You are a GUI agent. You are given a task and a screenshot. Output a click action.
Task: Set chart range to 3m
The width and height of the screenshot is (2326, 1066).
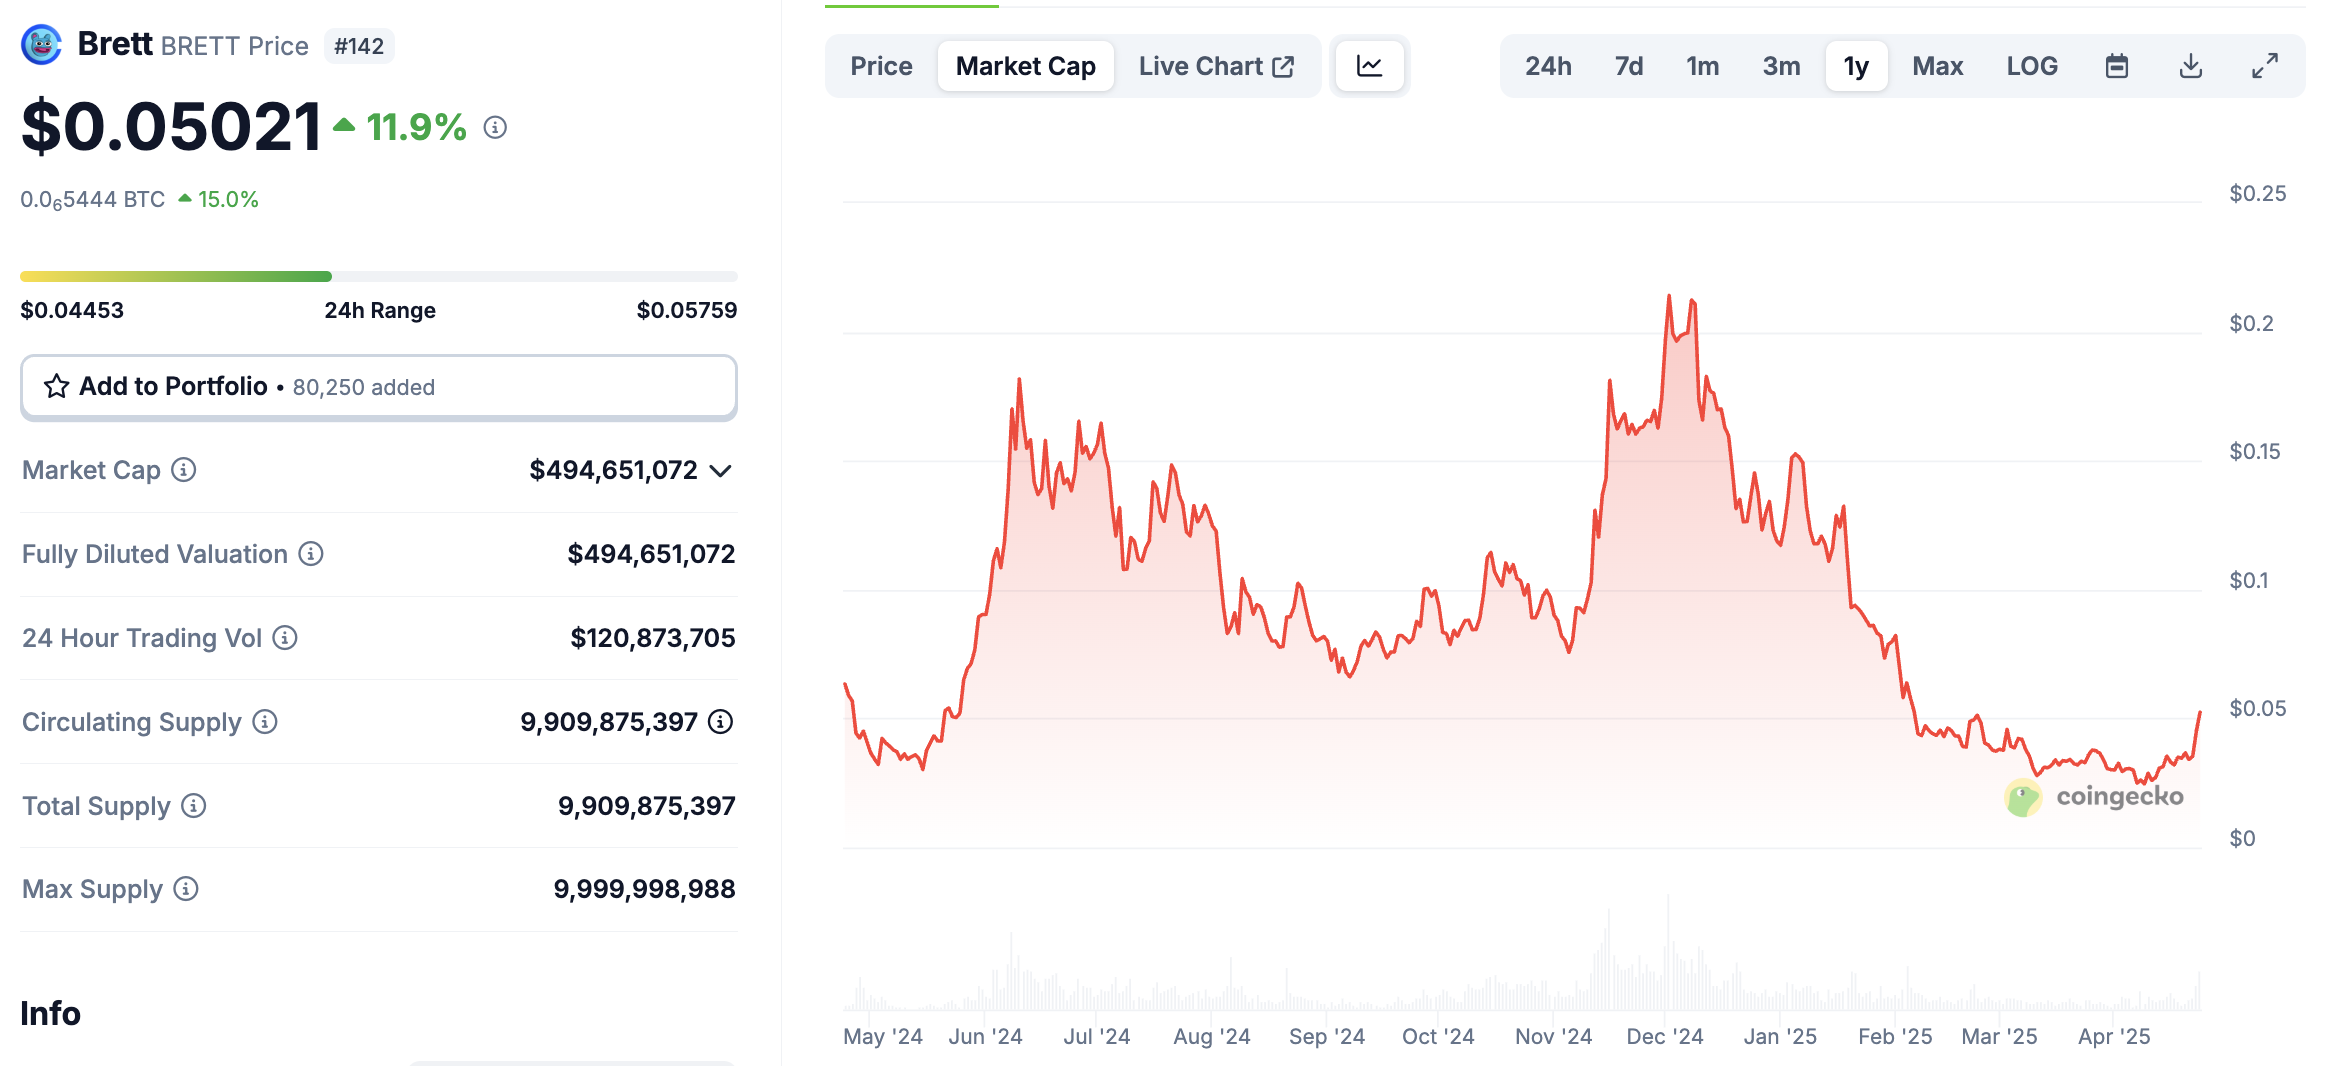point(1781,66)
